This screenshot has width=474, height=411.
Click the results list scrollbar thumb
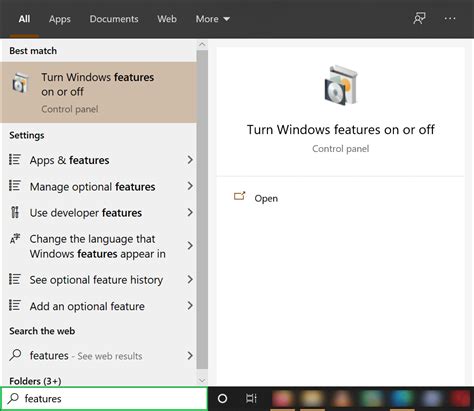pos(202,209)
